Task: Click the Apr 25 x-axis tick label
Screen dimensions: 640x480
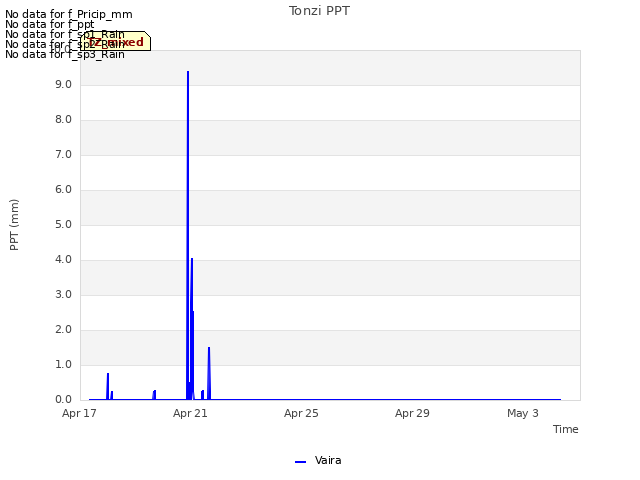Action: 301,413
